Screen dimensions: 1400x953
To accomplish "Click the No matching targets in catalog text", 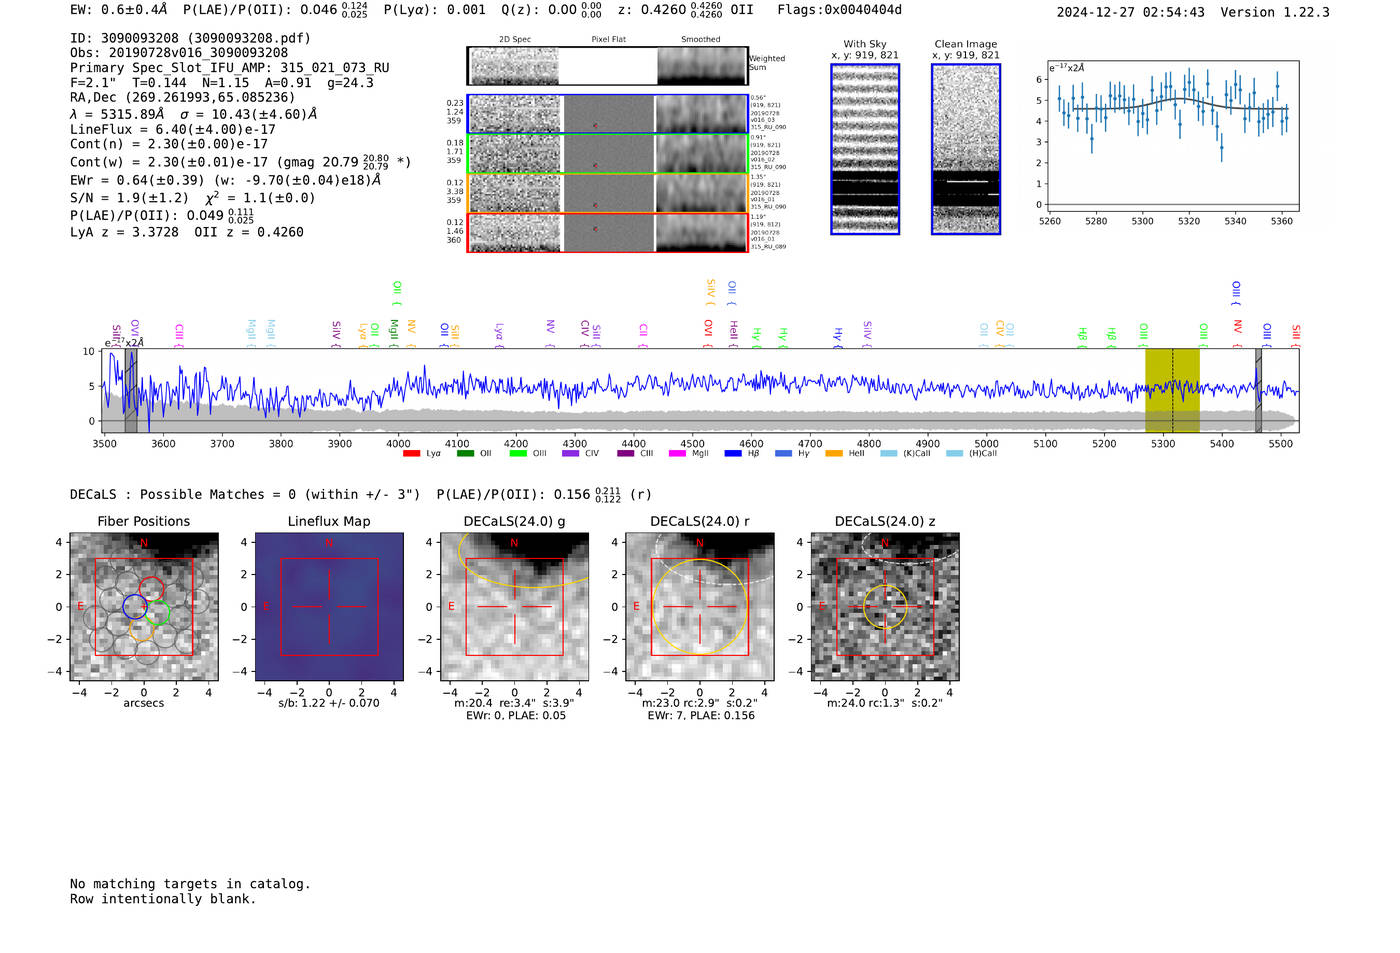I will (190, 884).
